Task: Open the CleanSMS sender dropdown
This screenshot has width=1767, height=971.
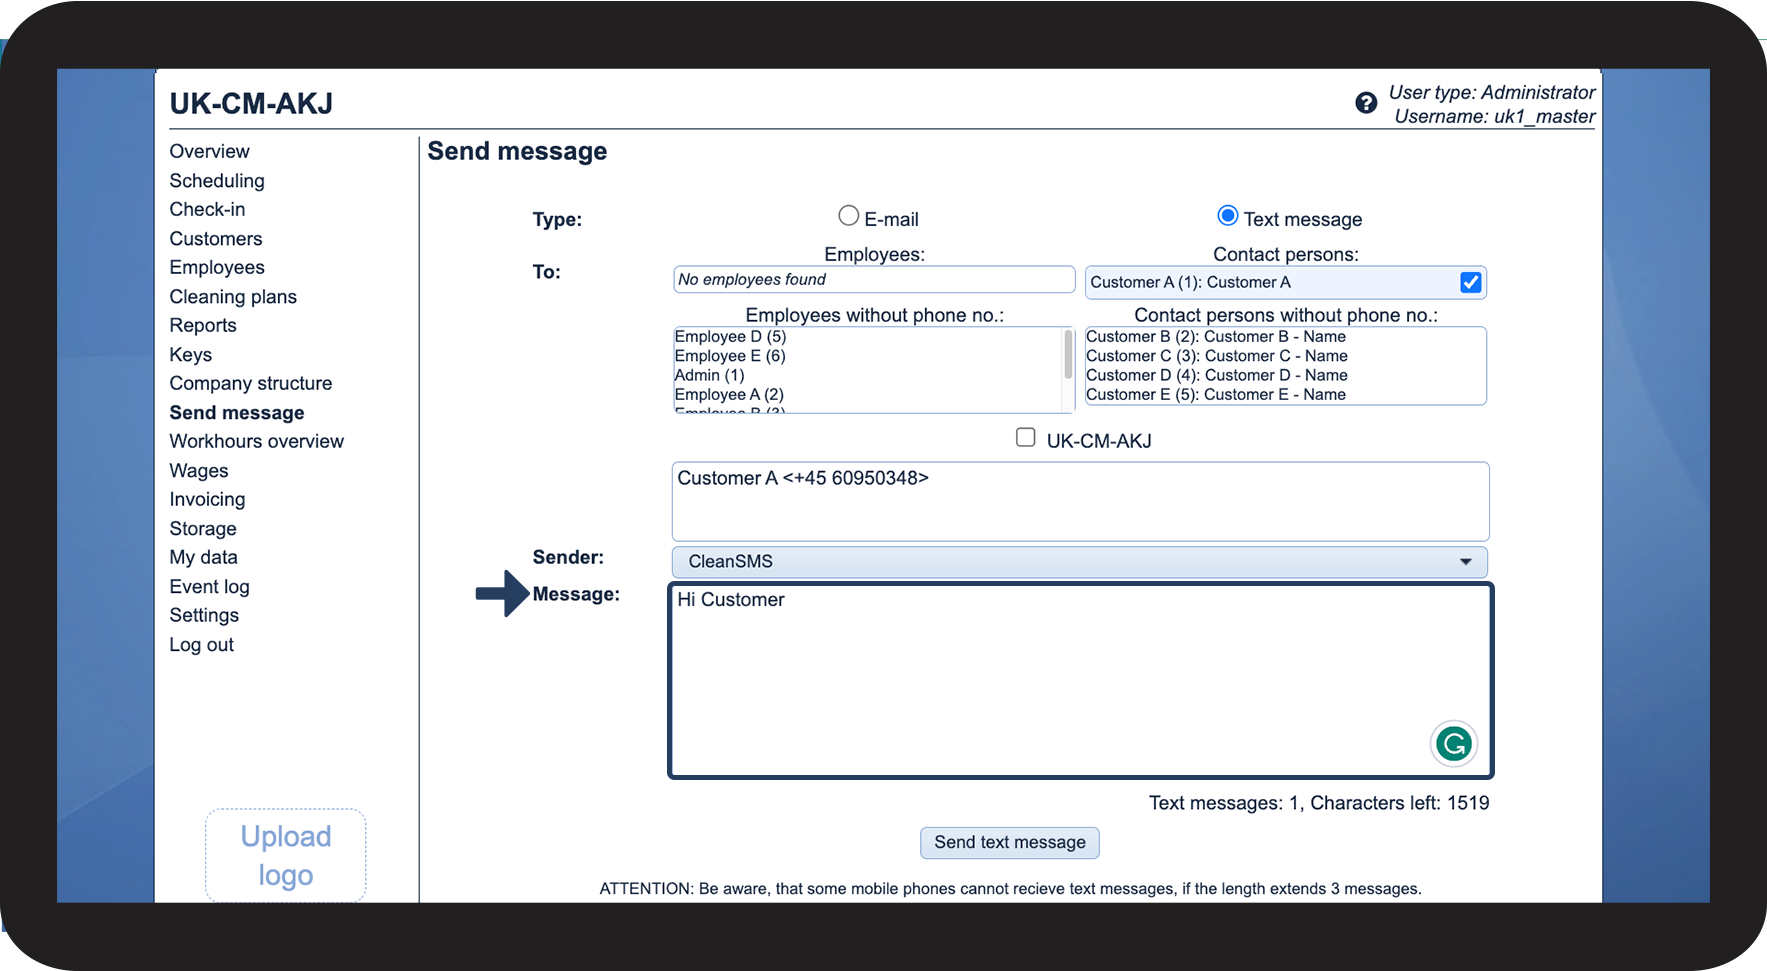Action: 1079,562
